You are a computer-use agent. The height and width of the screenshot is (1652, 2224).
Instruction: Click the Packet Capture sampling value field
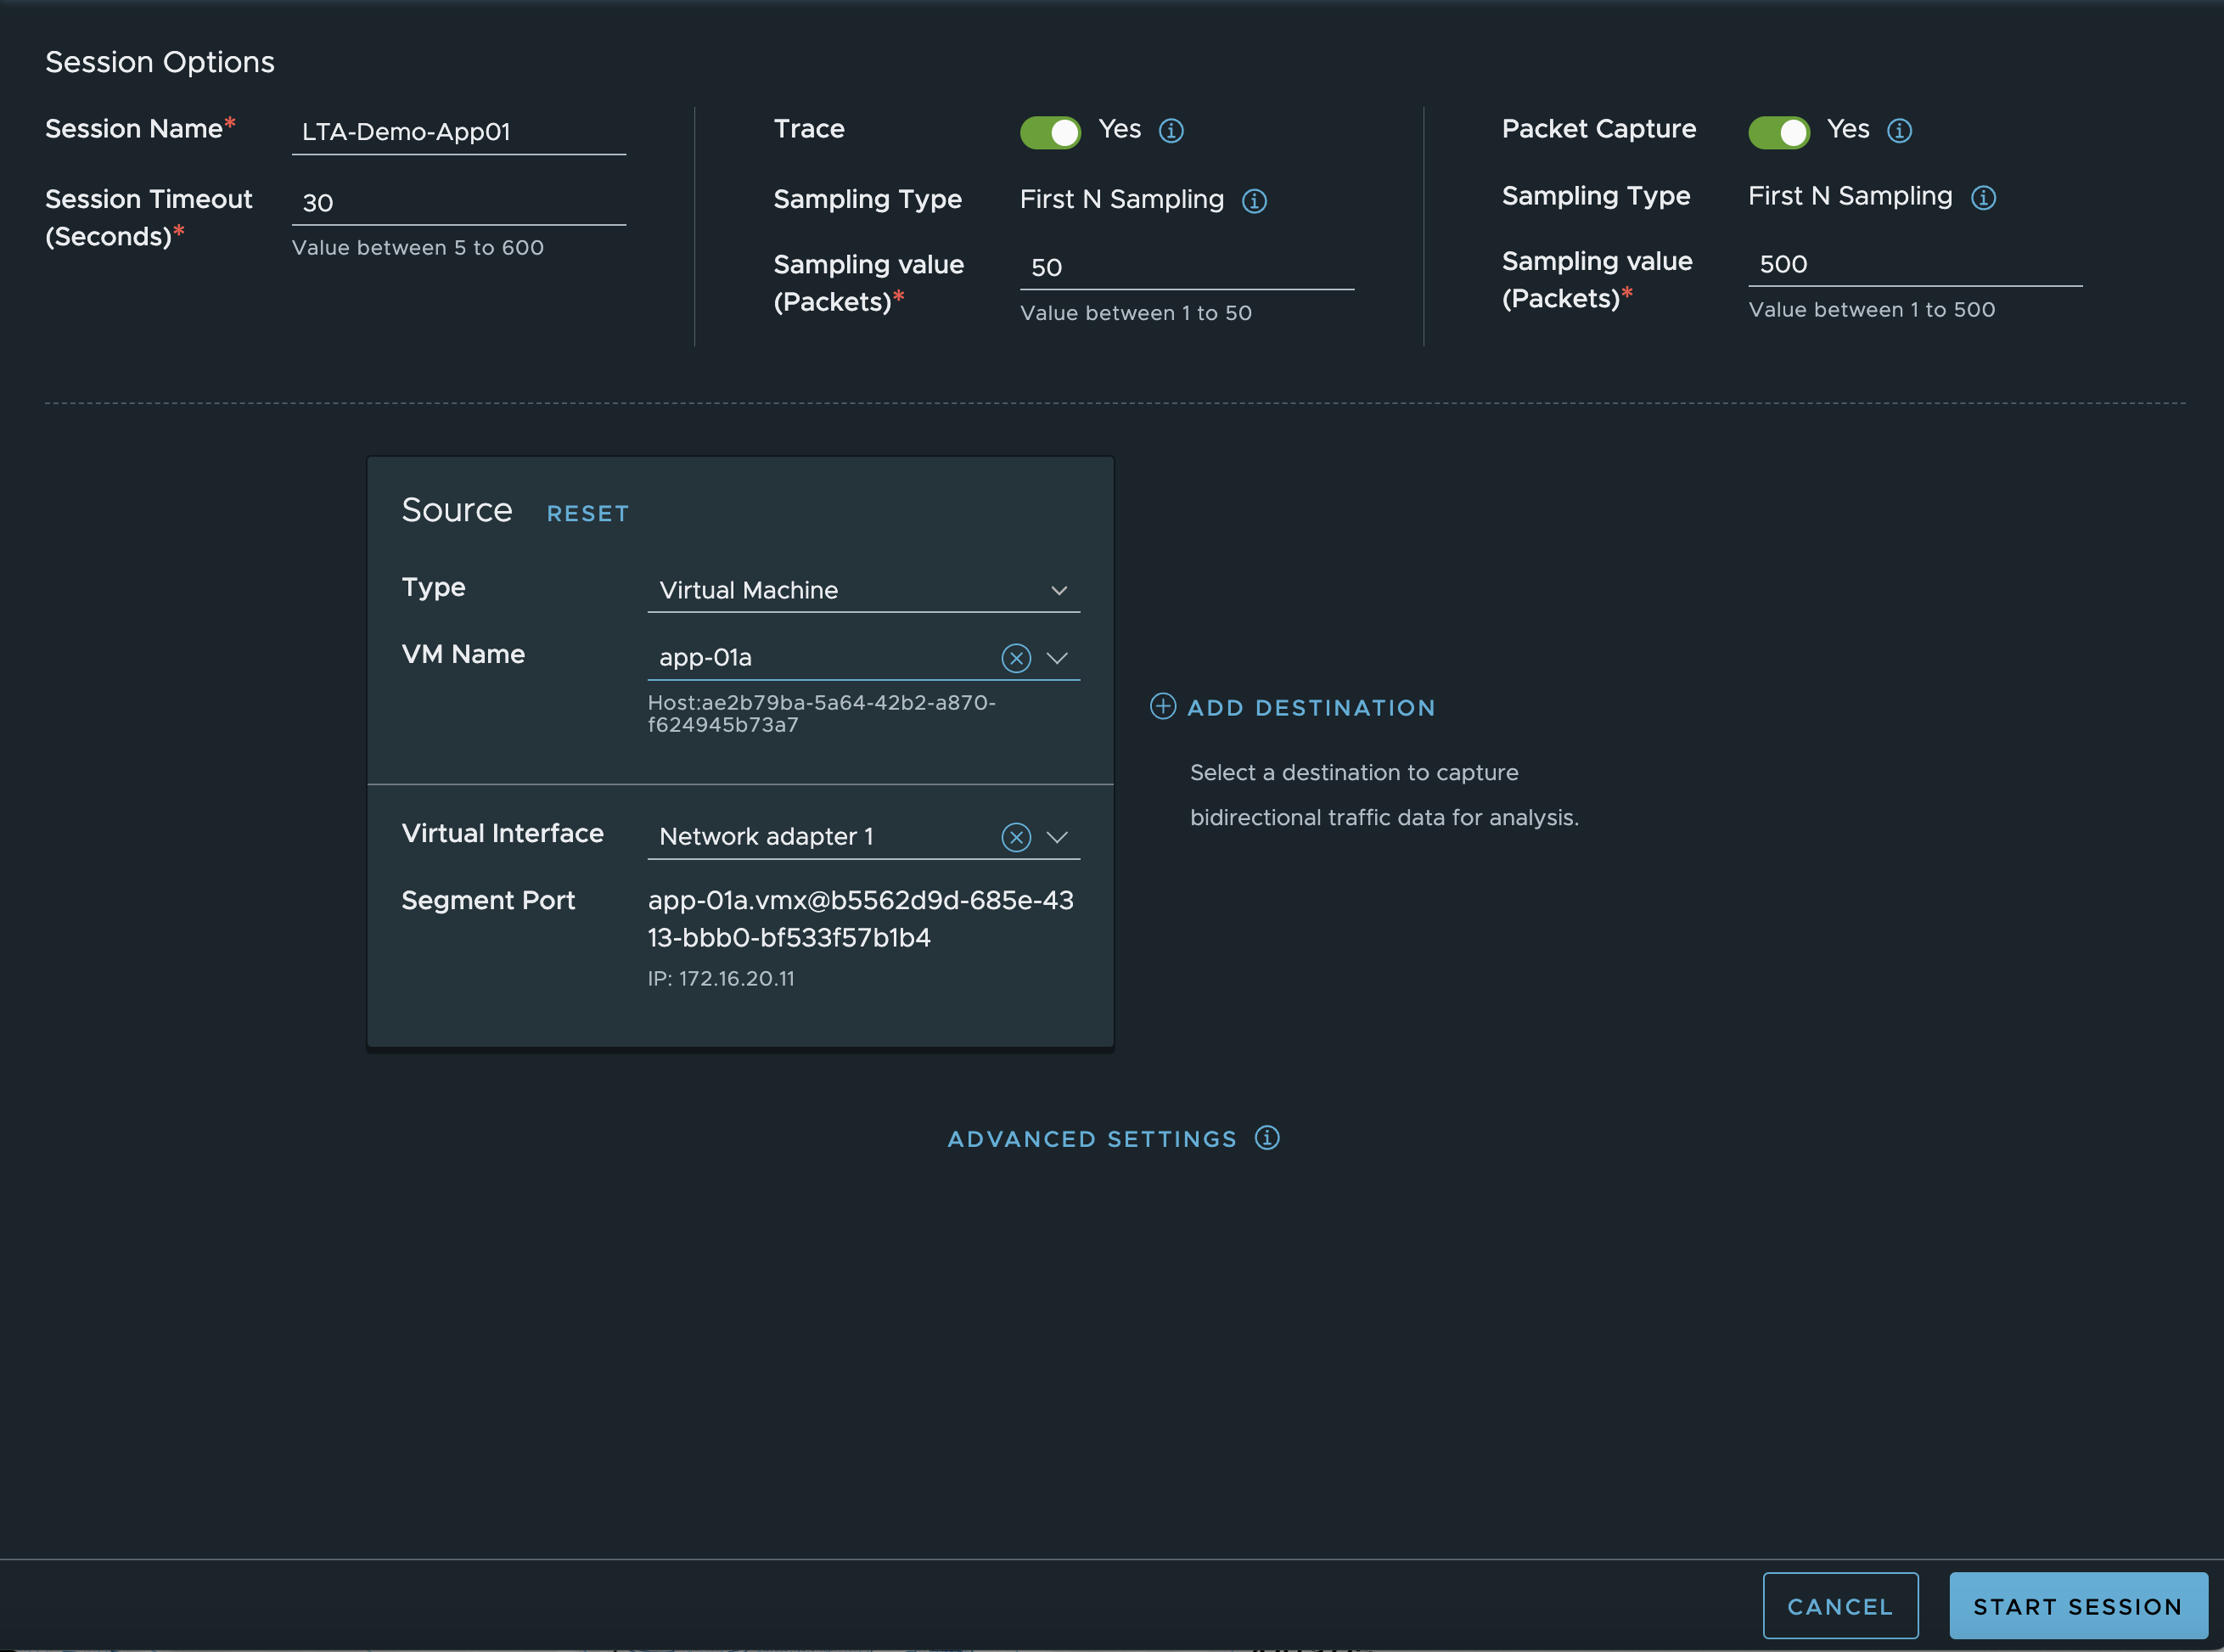click(x=1914, y=264)
